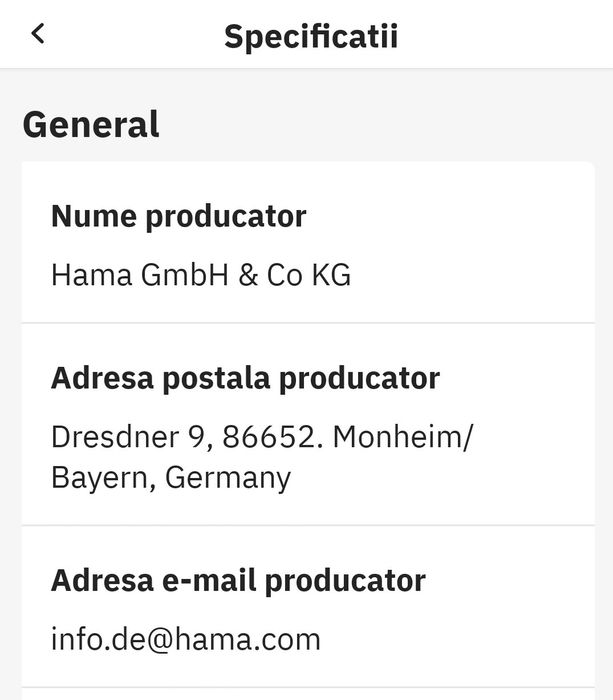Image resolution: width=613 pixels, height=700 pixels.
Task: Tap the Adresa e-mail producator label
Action: pyautogui.click(x=238, y=580)
